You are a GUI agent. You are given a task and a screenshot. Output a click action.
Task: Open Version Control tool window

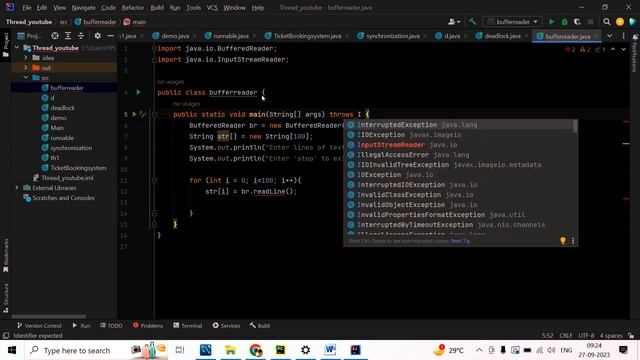[x=40, y=325]
